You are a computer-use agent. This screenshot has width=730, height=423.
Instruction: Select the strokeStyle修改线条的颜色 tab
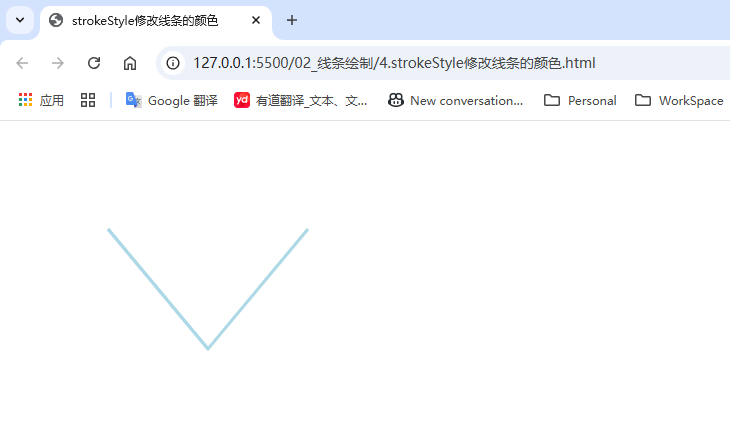[156, 20]
